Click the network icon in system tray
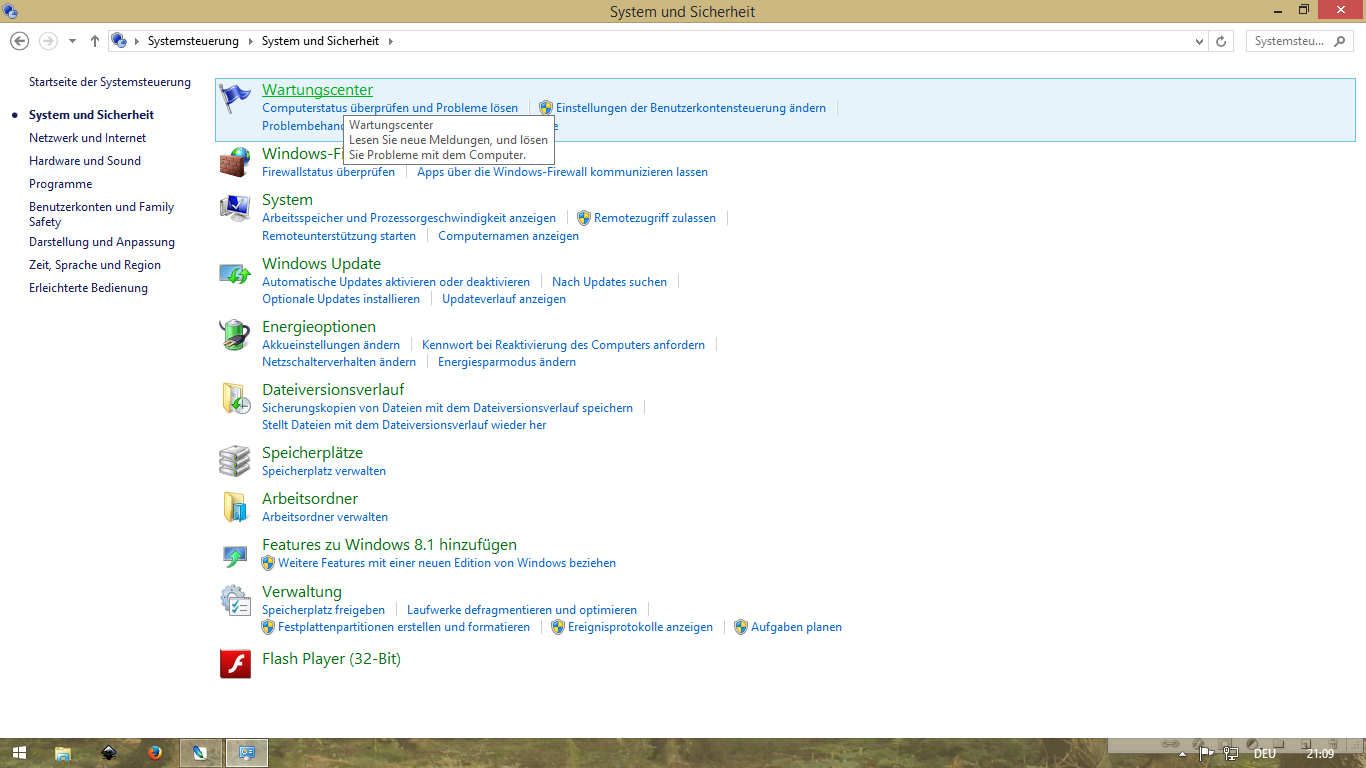Viewport: 1366px width, 768px height. 1231,754
